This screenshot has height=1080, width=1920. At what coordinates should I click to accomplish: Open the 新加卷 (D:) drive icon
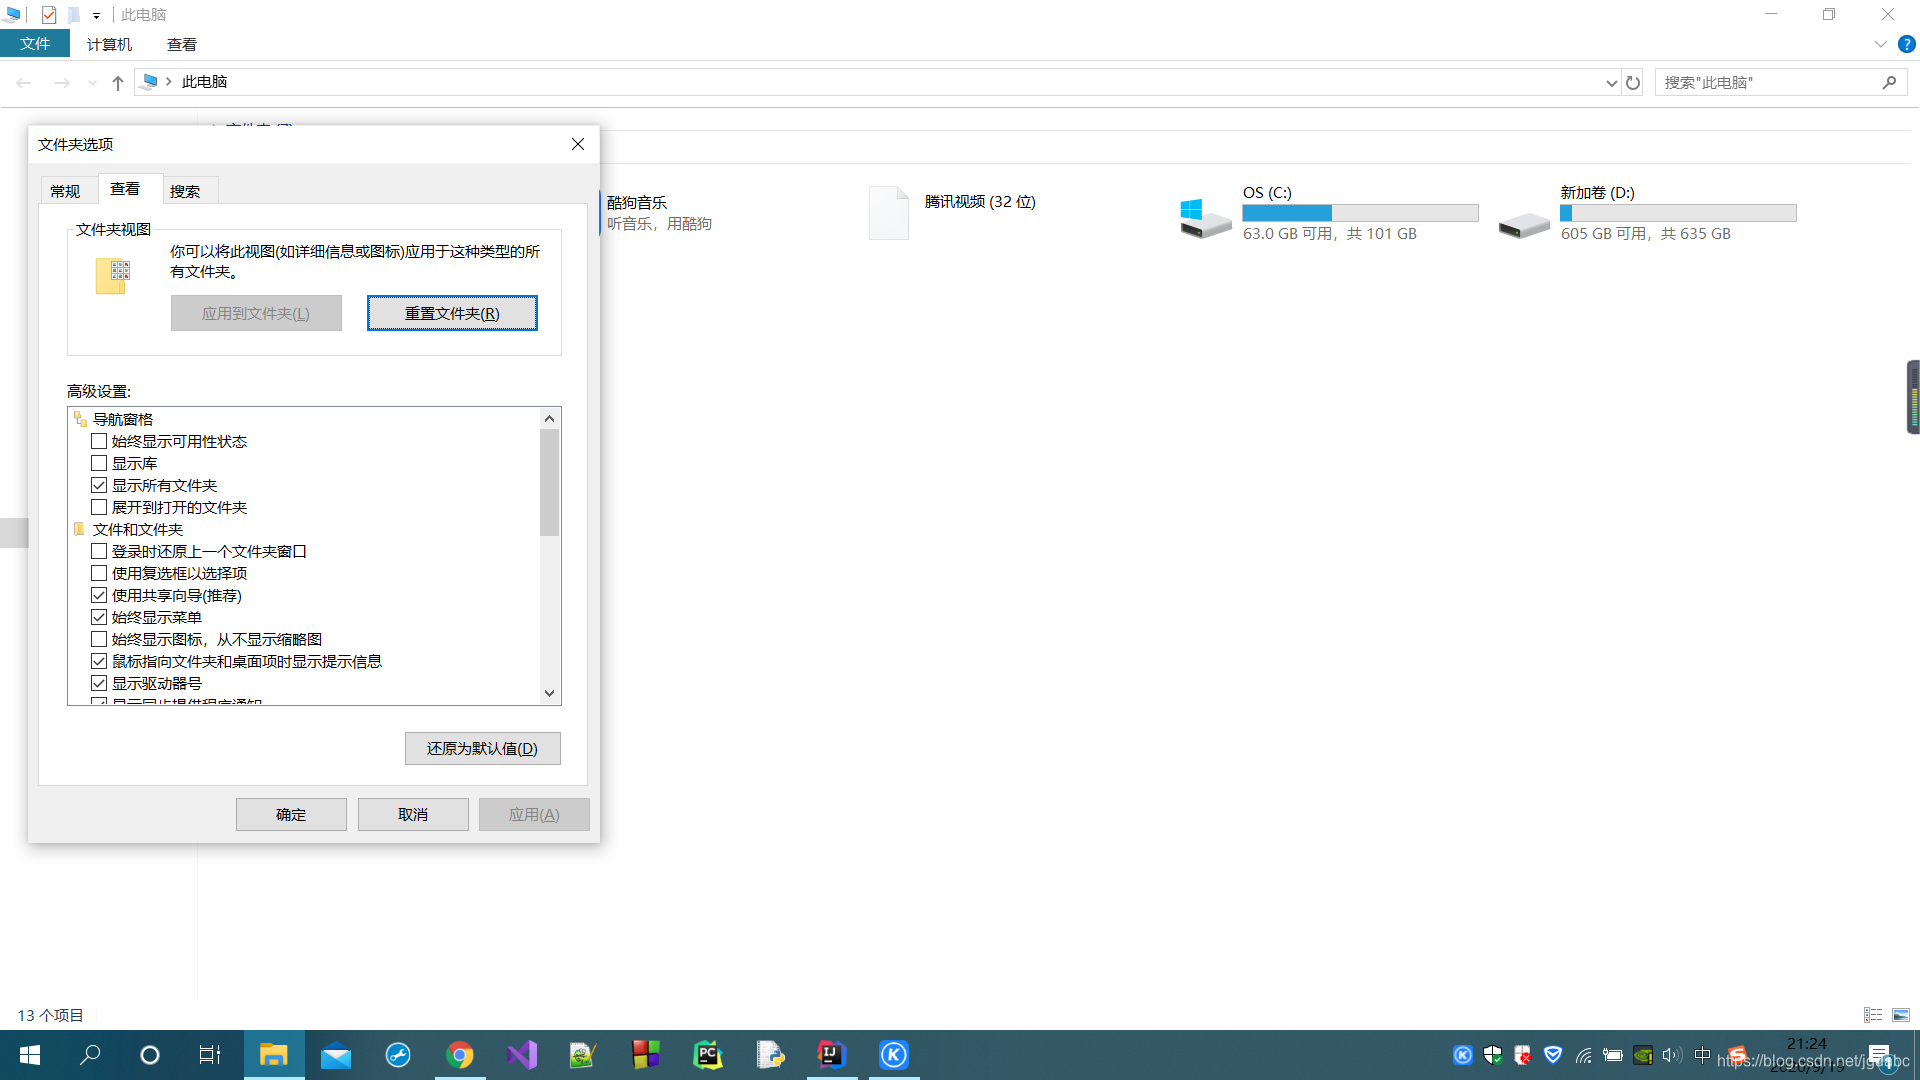[1523, 224]
